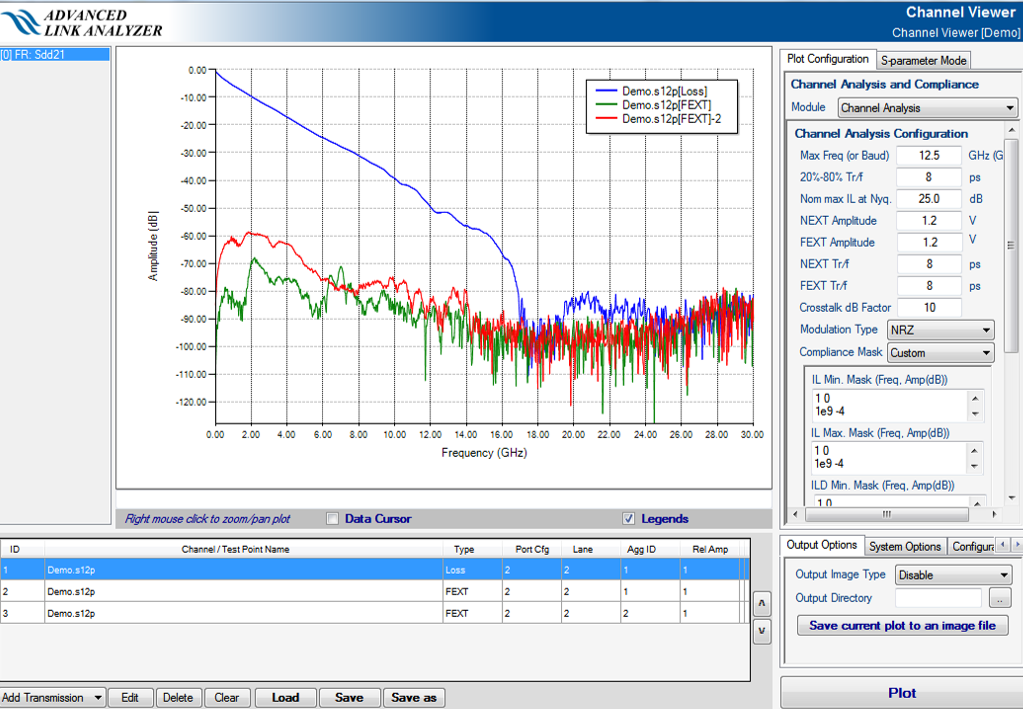Move selected channel up with caret button

761,605
